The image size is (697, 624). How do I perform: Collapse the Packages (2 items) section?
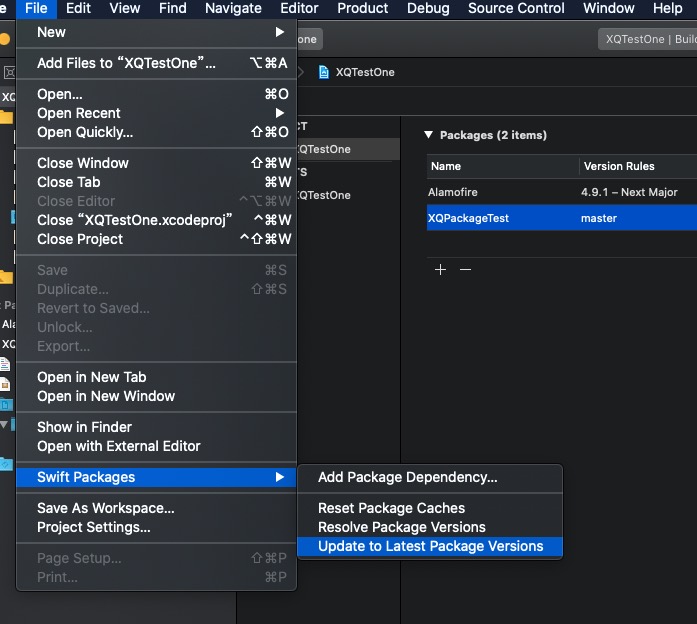pos(429,135)
